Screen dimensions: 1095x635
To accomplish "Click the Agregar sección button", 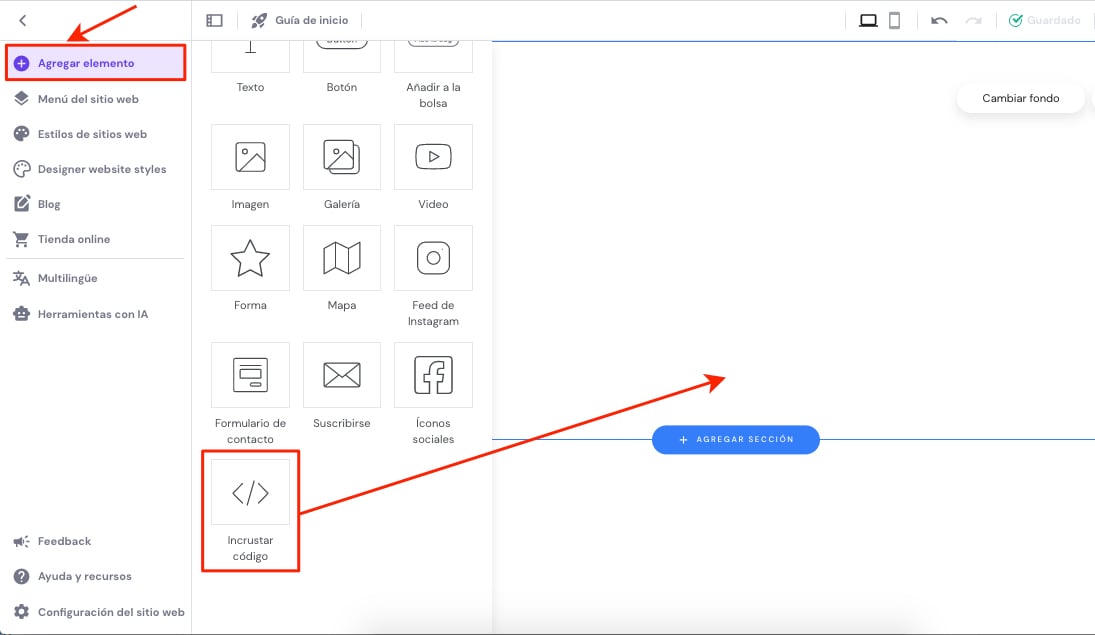I will click(736, 439).
